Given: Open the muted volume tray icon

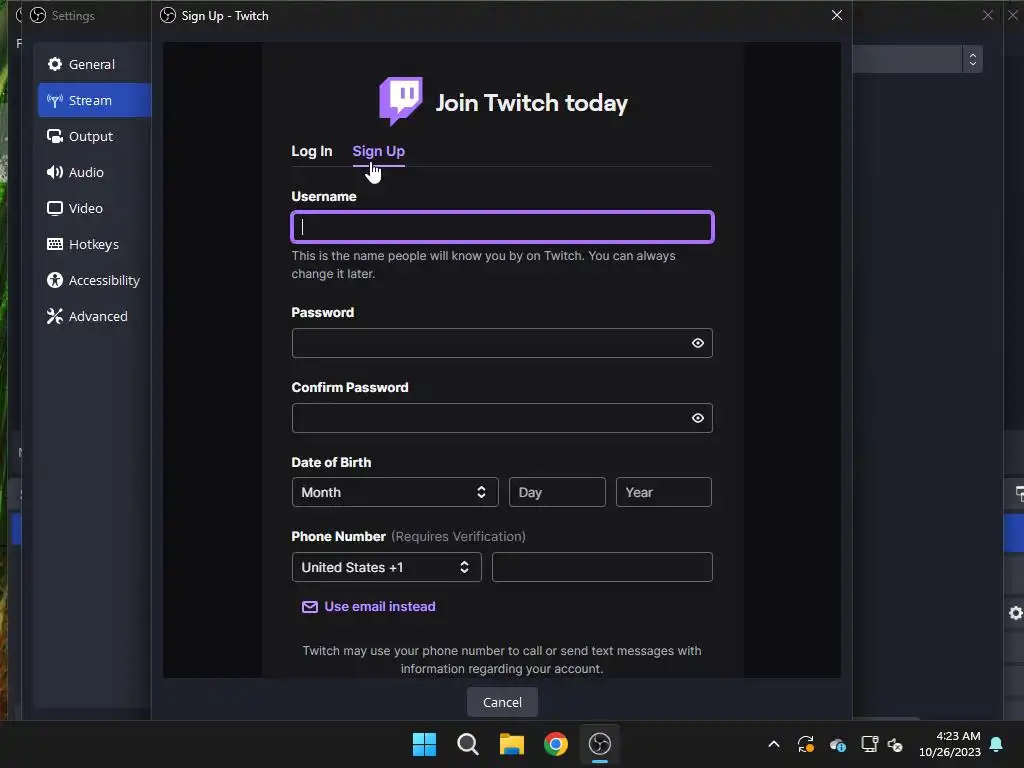Looking at the screenshot, I should 895,744.
